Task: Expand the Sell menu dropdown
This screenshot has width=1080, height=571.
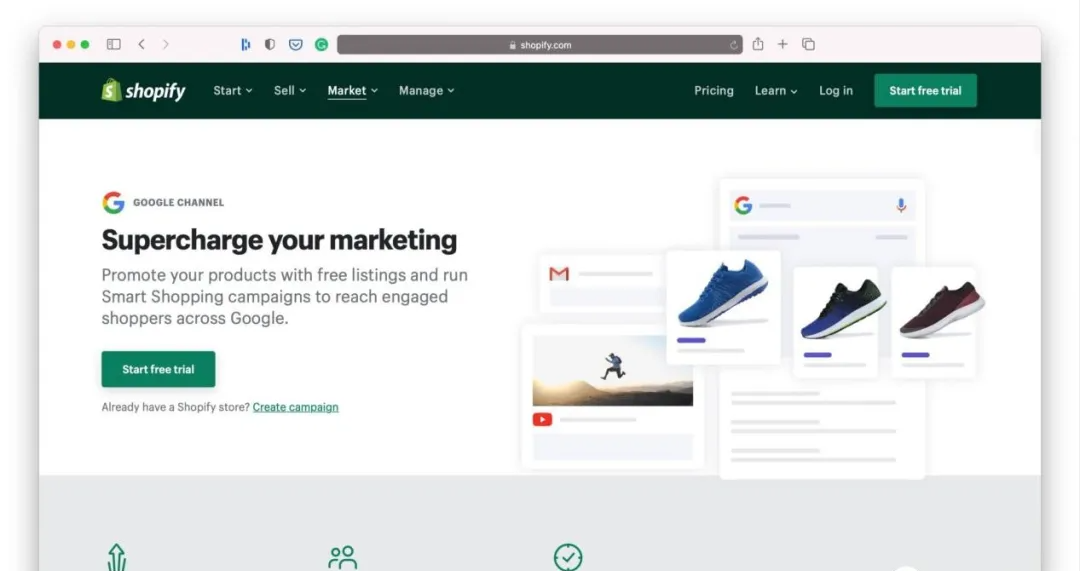Action: pos(290,90)
